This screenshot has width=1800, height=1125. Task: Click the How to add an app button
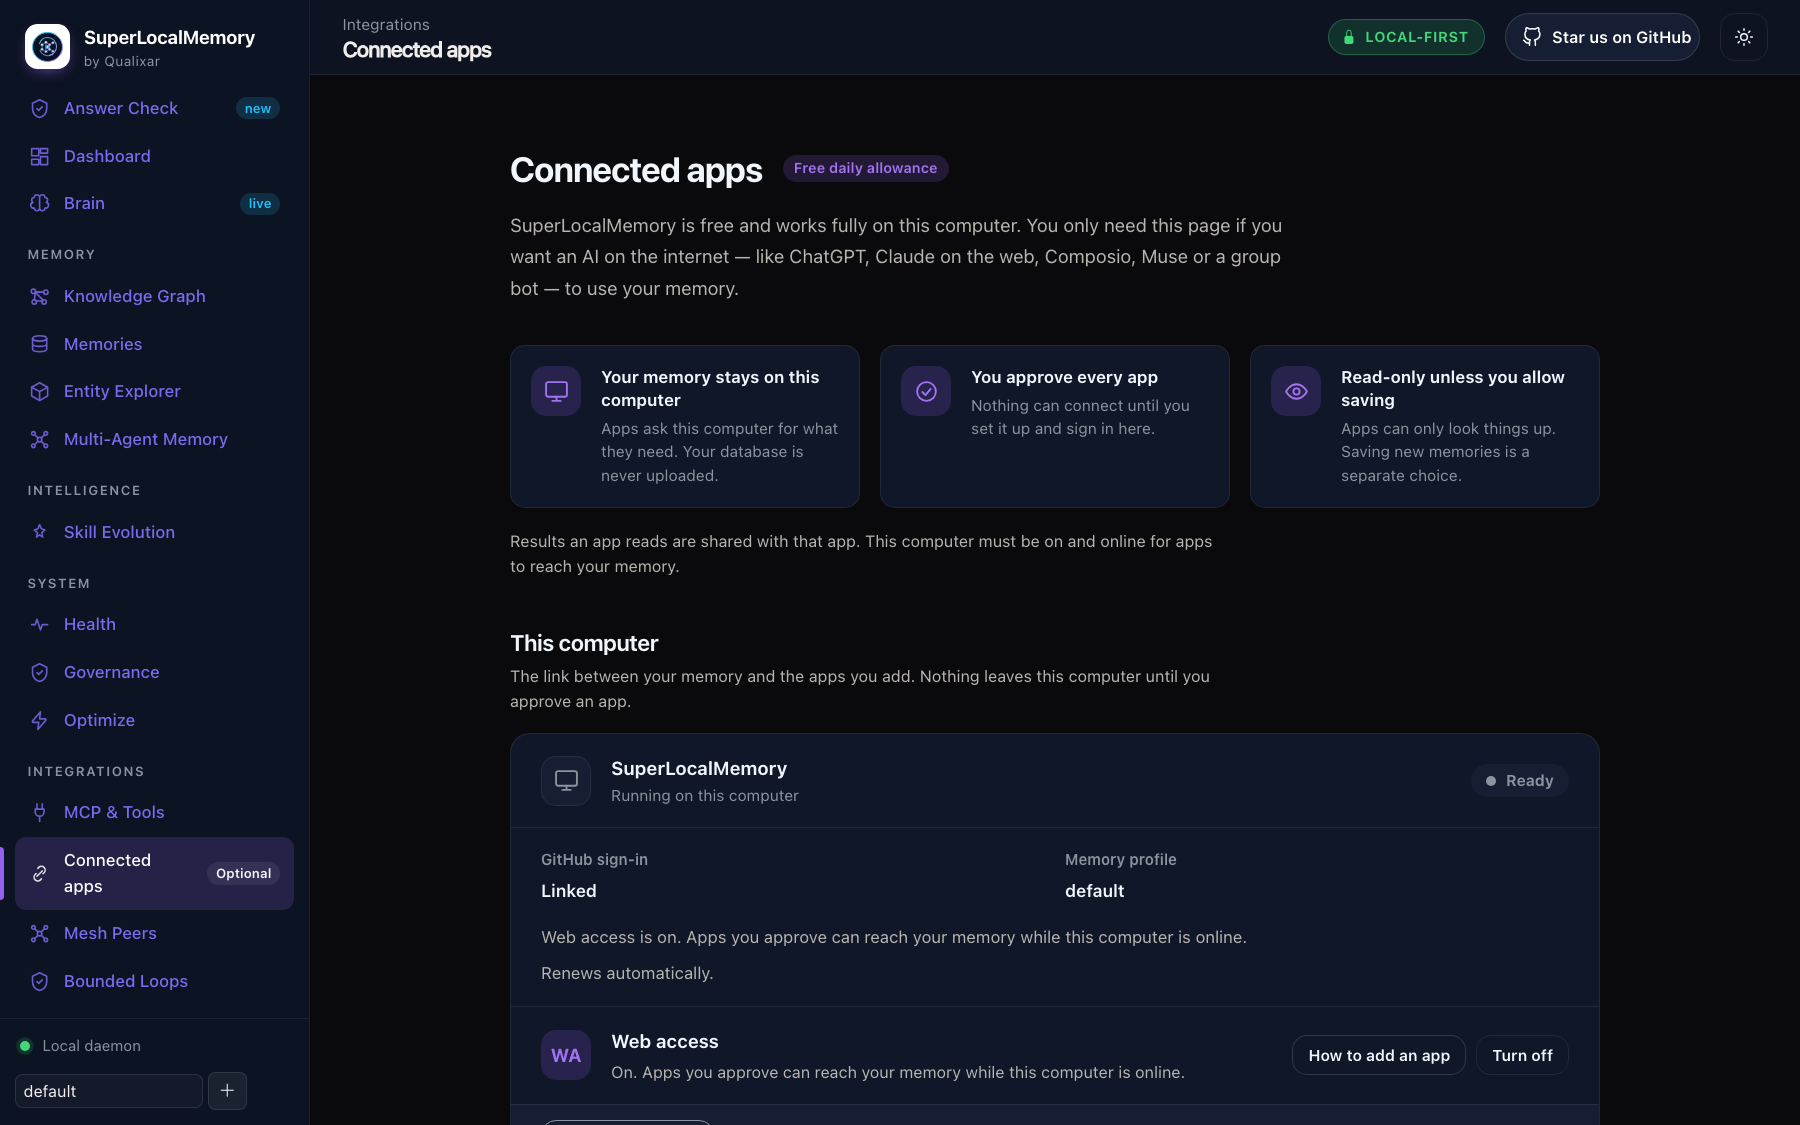point(1379,1055)
